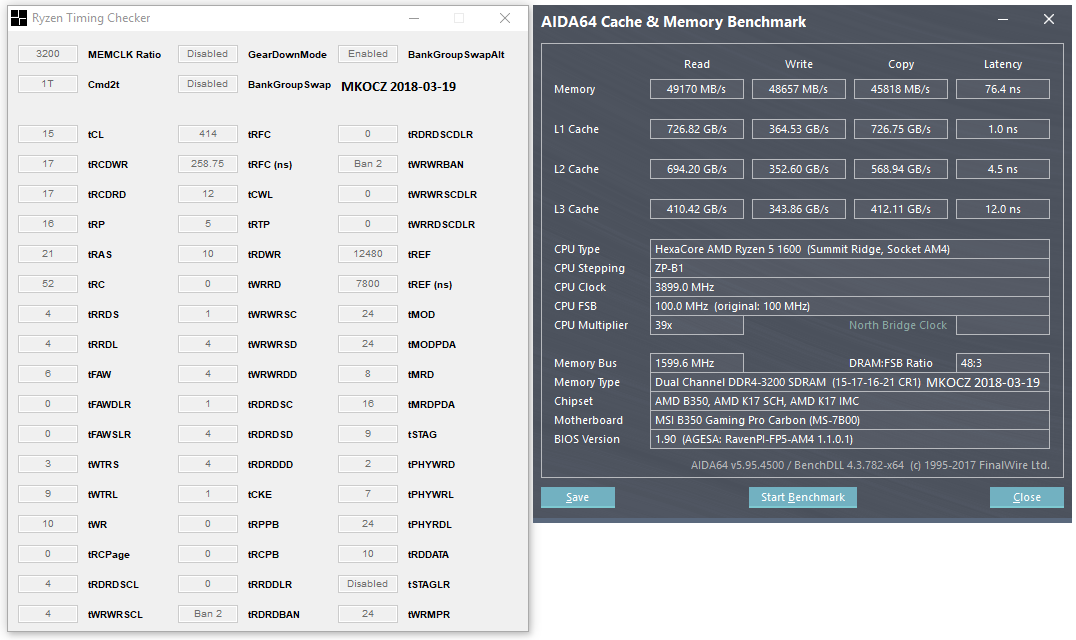Close the Ryzen Timing Checker window
This screenshot has height=640, width=1076.
[x=504, y=19]
